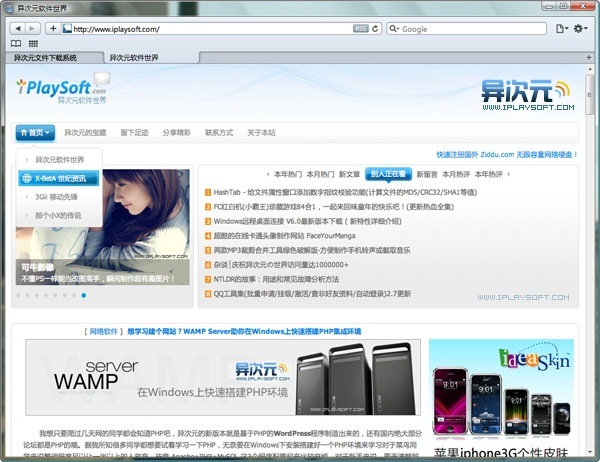Open HashTab article link
The image size is (600, 462).
pos(345,192)
